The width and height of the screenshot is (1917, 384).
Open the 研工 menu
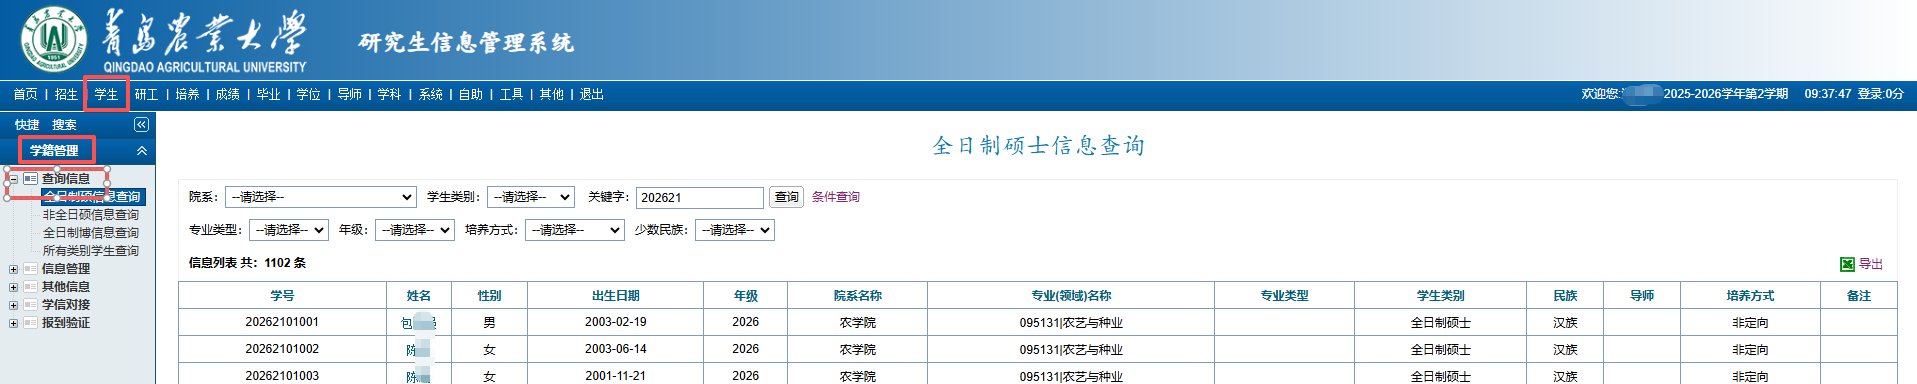click(146, 94)
